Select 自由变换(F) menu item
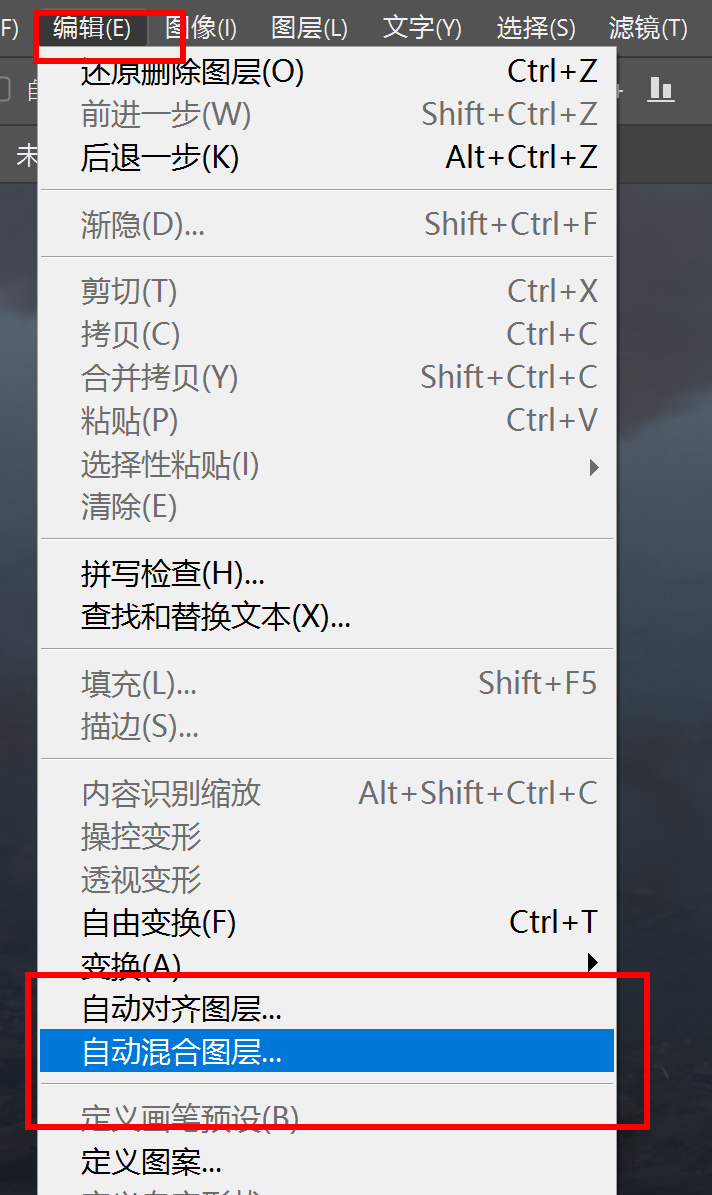This screenshot has height=1195, width=712. click(x=159, y=922)
